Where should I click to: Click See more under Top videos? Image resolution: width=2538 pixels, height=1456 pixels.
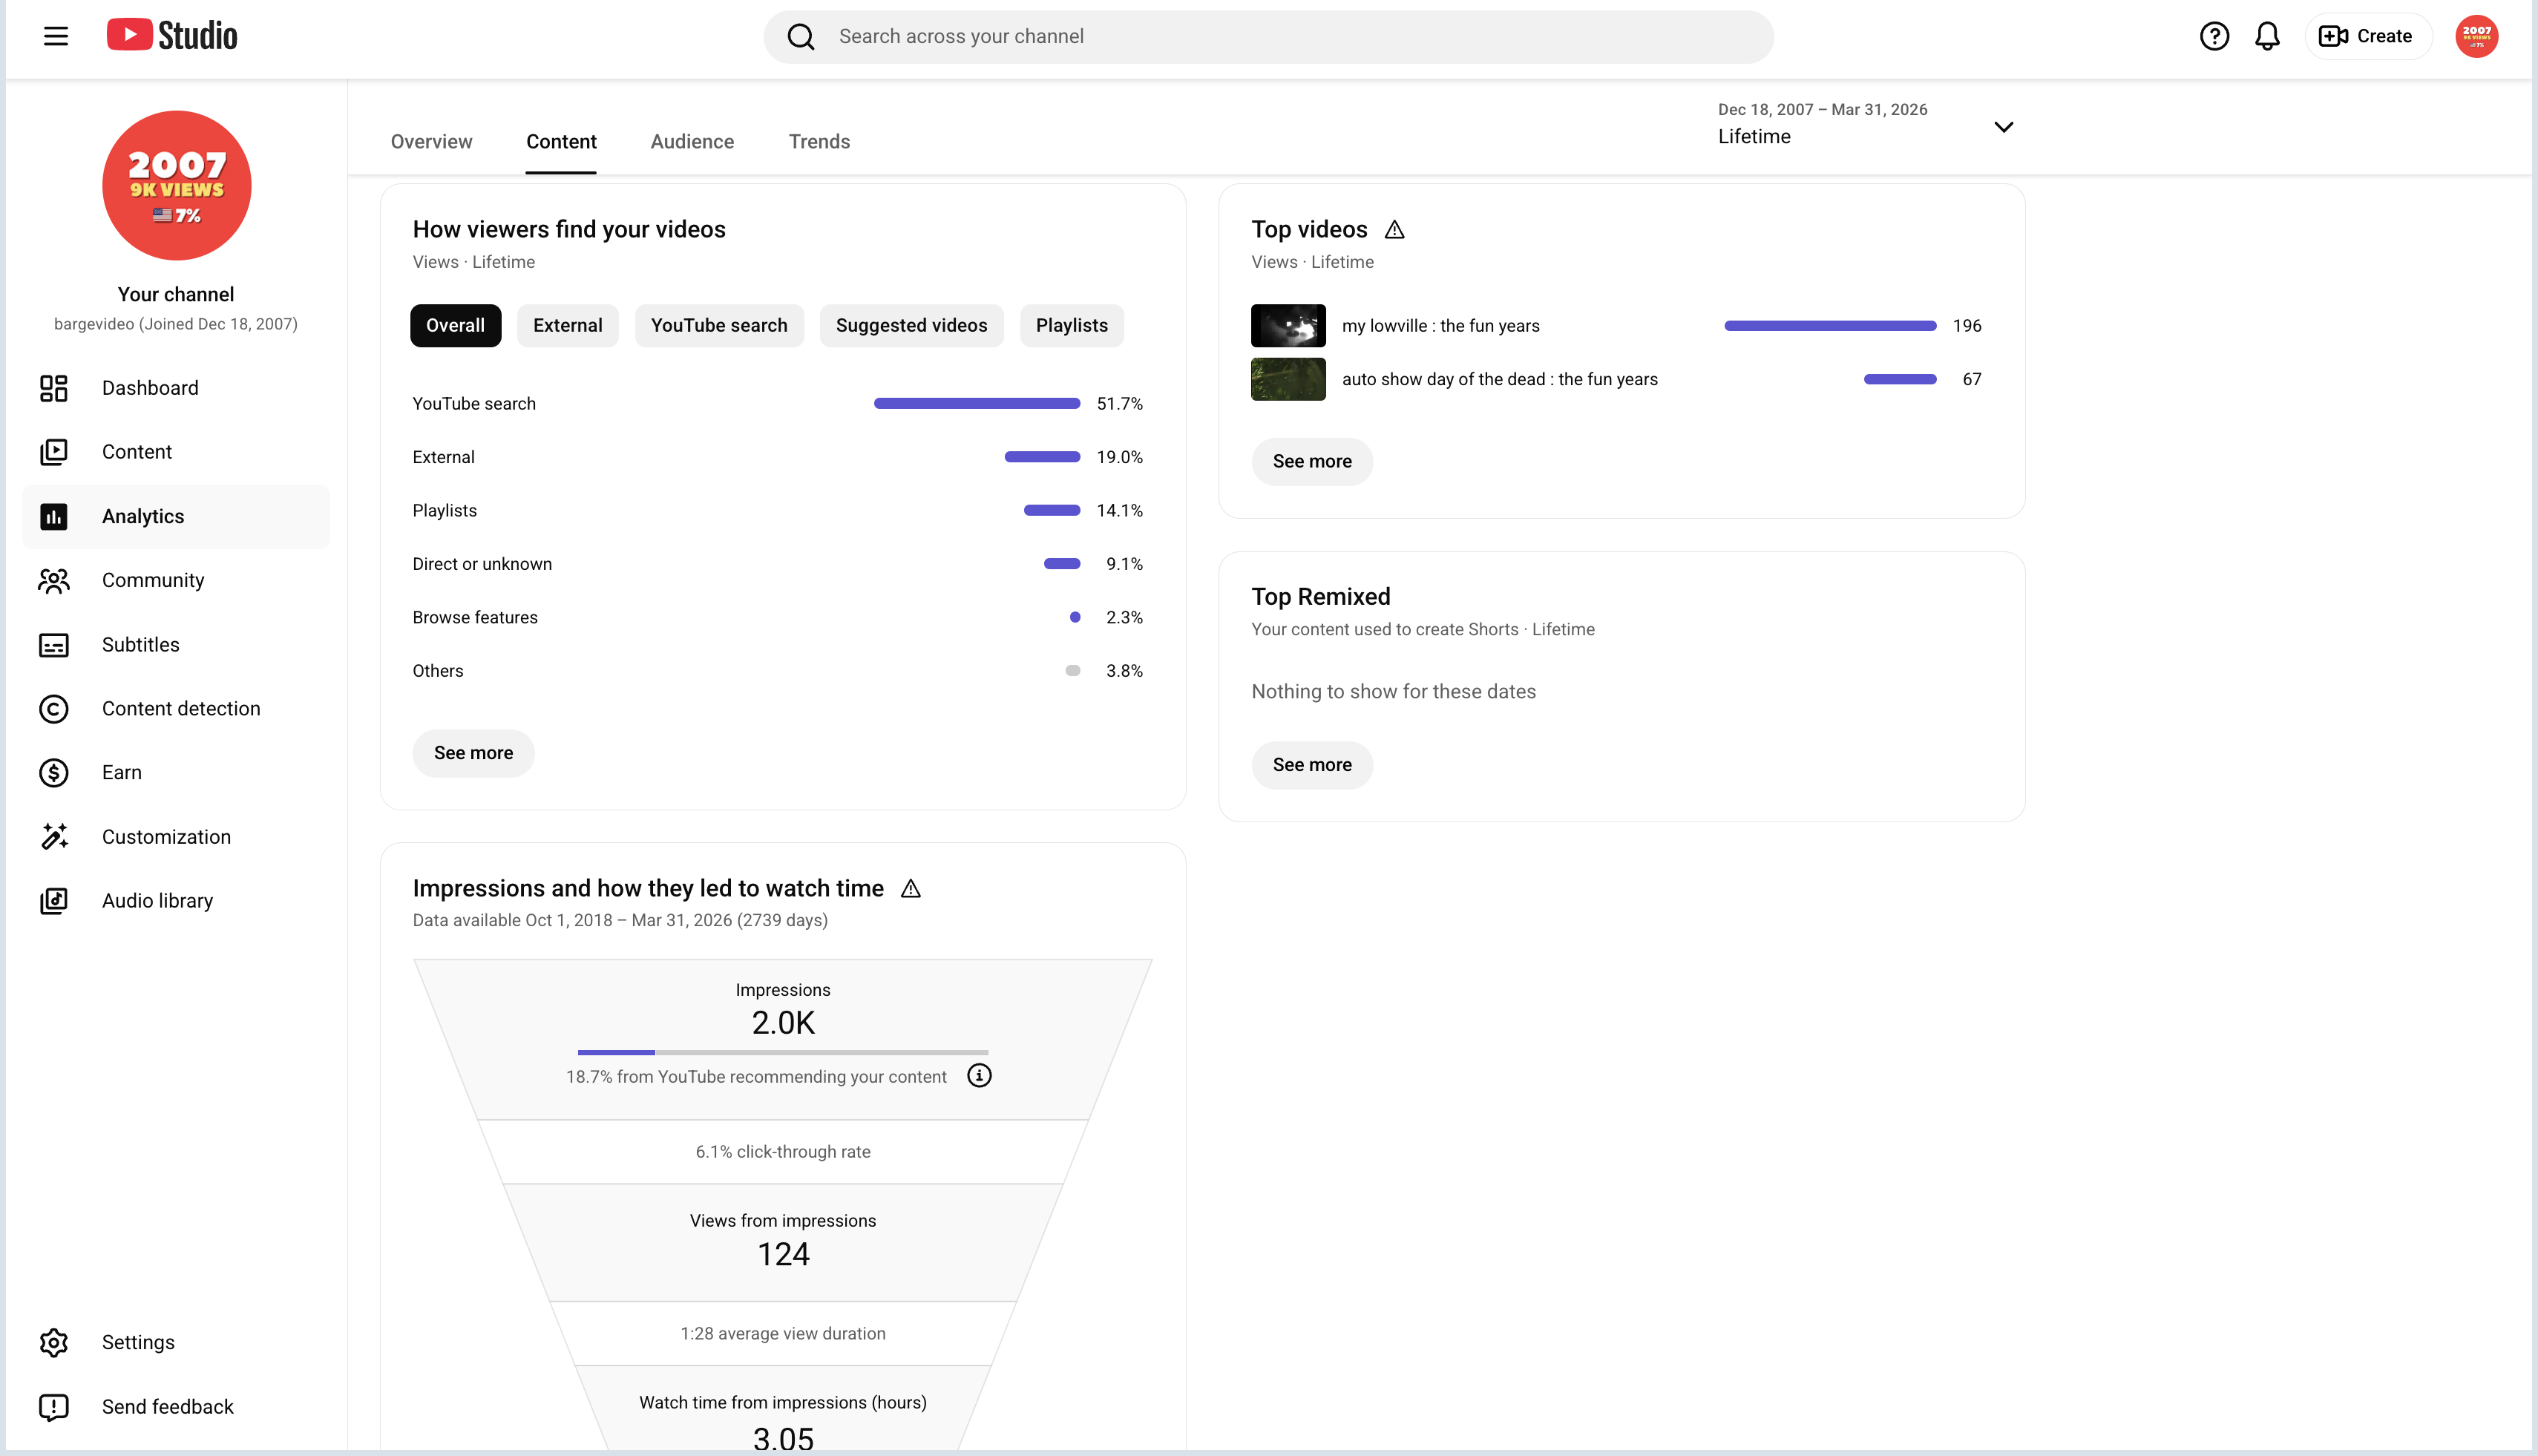pos(1312,461)
